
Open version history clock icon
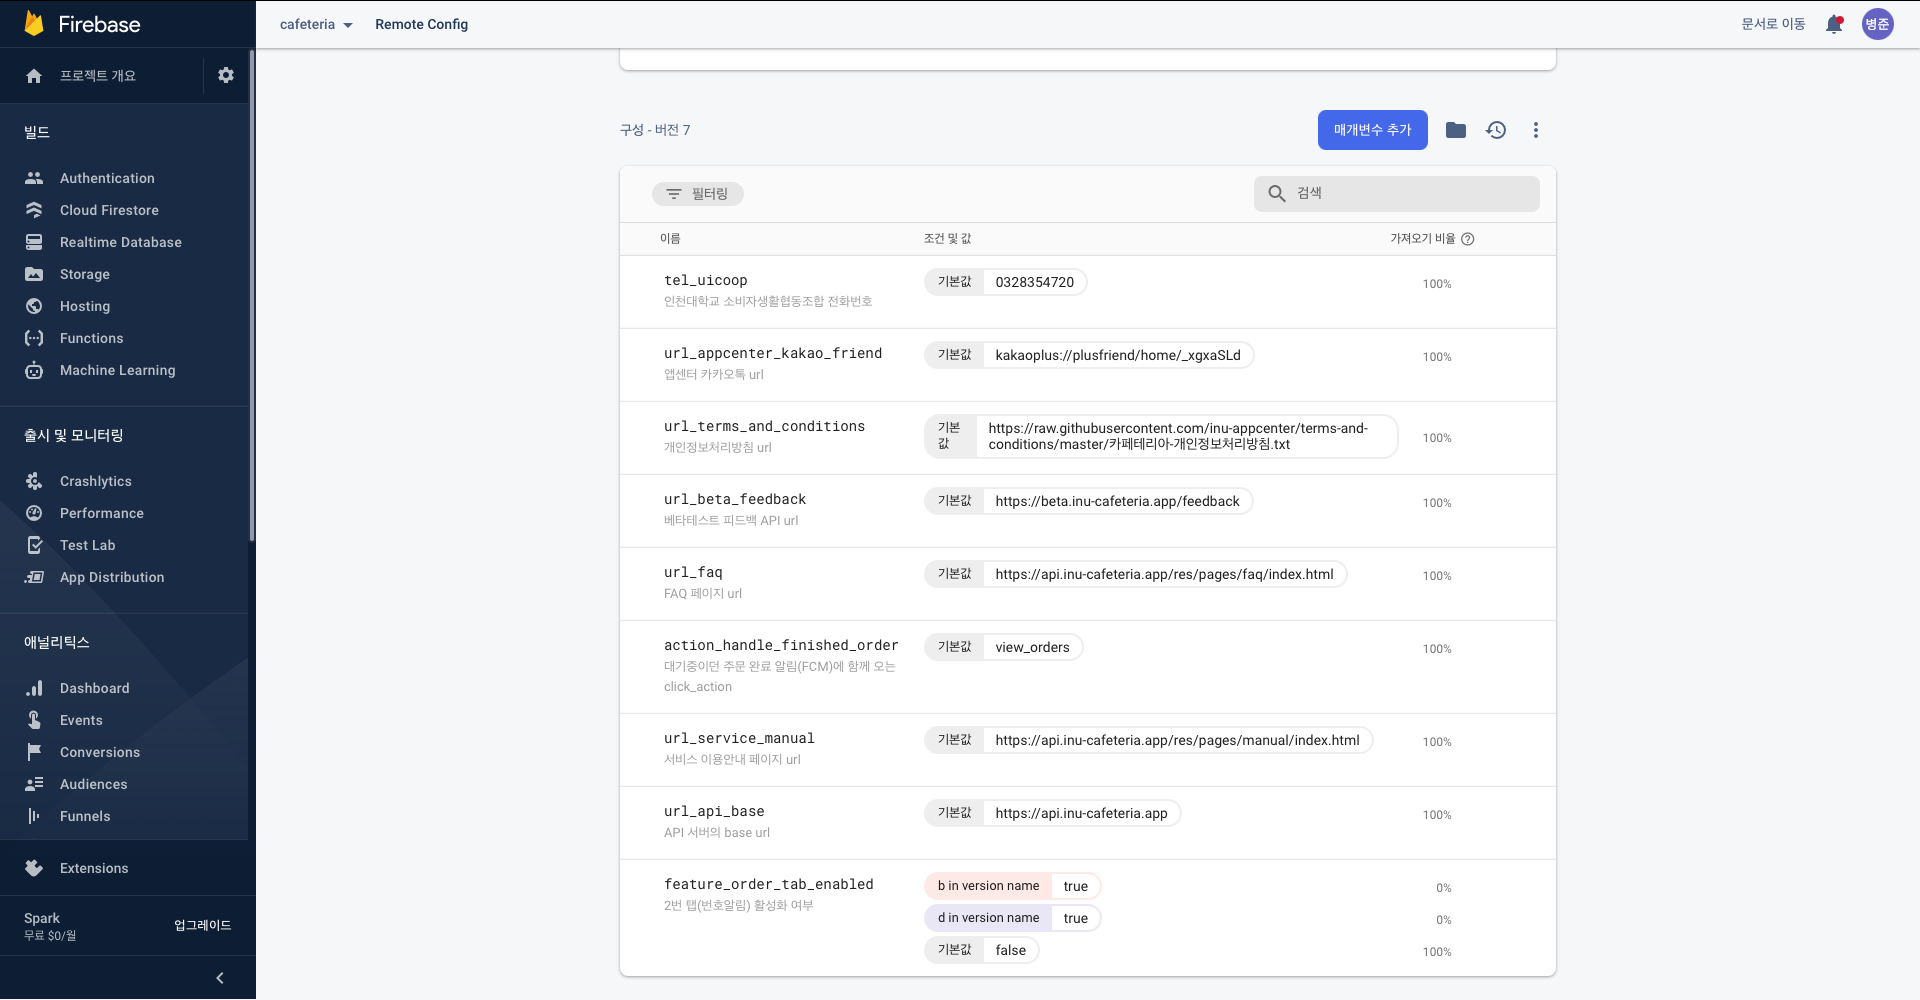[1496, 130]
